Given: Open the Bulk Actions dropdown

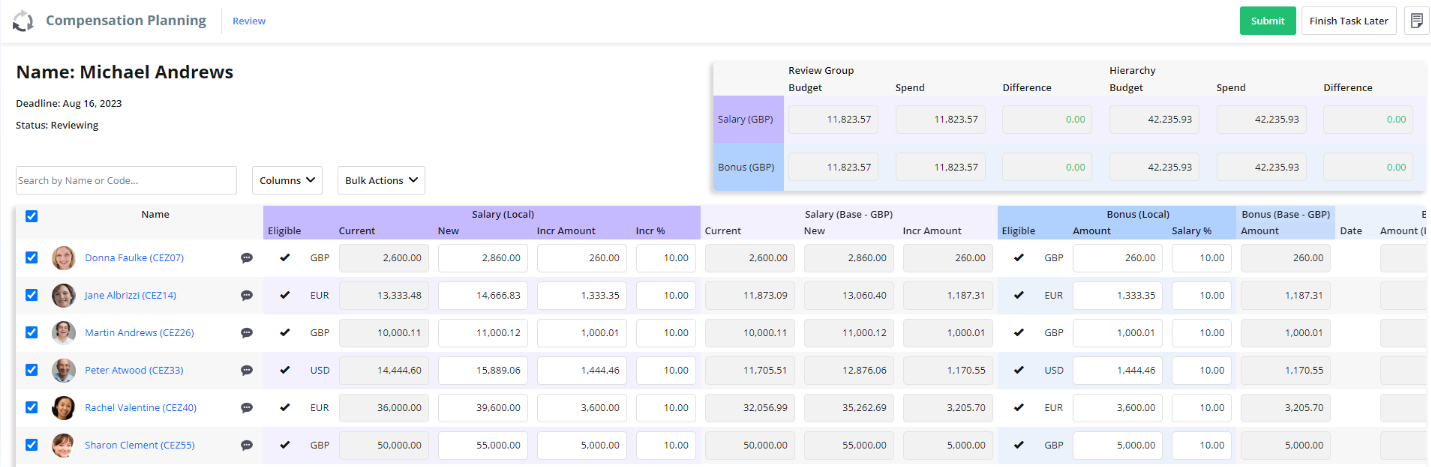Looking at the screenshot, I should (x=381, y=181).
